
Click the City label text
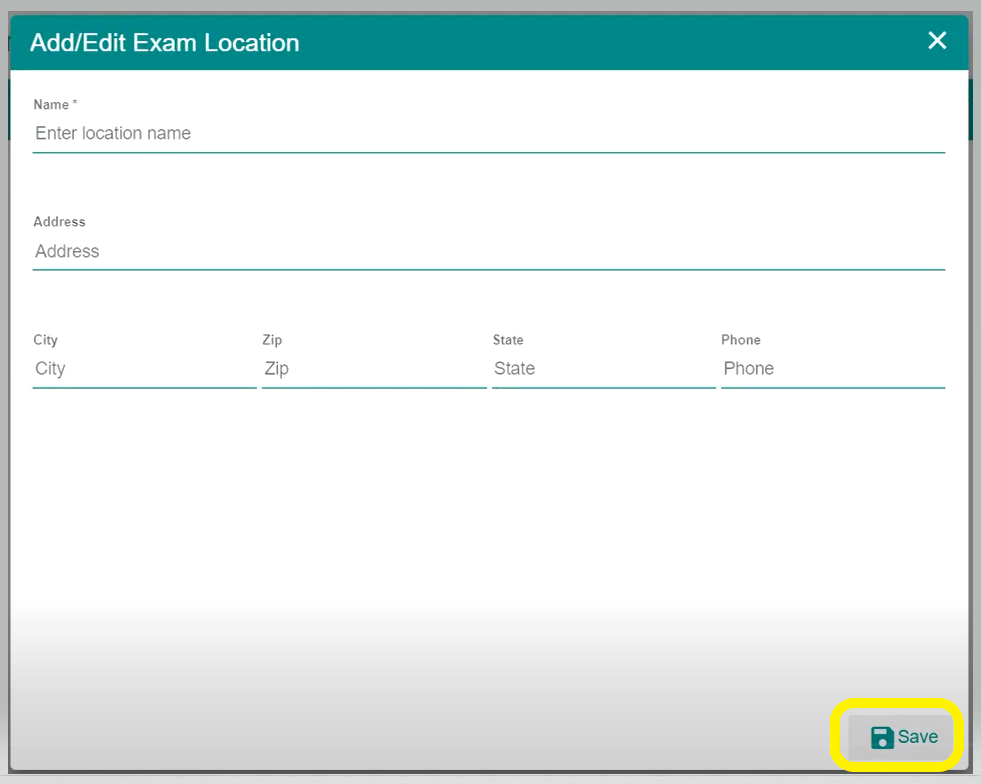[x=45, y=340]
